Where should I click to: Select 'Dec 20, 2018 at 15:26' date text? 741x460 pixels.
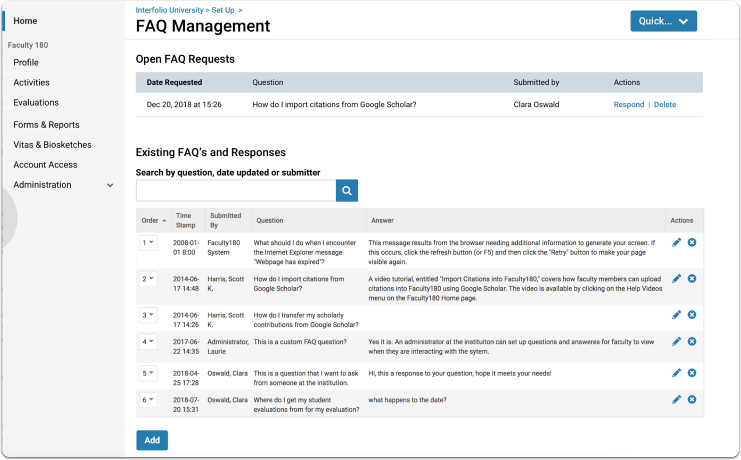(184, 104)
